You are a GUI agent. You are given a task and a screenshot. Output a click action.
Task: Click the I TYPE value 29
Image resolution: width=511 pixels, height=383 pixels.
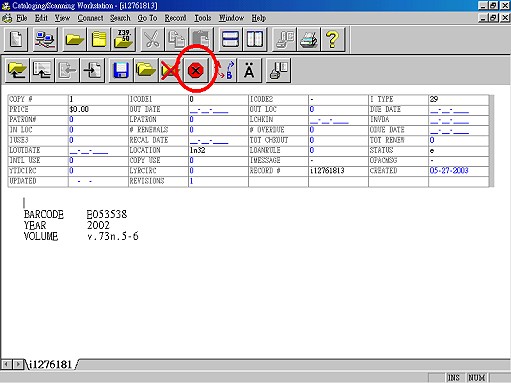coord(434,99)
